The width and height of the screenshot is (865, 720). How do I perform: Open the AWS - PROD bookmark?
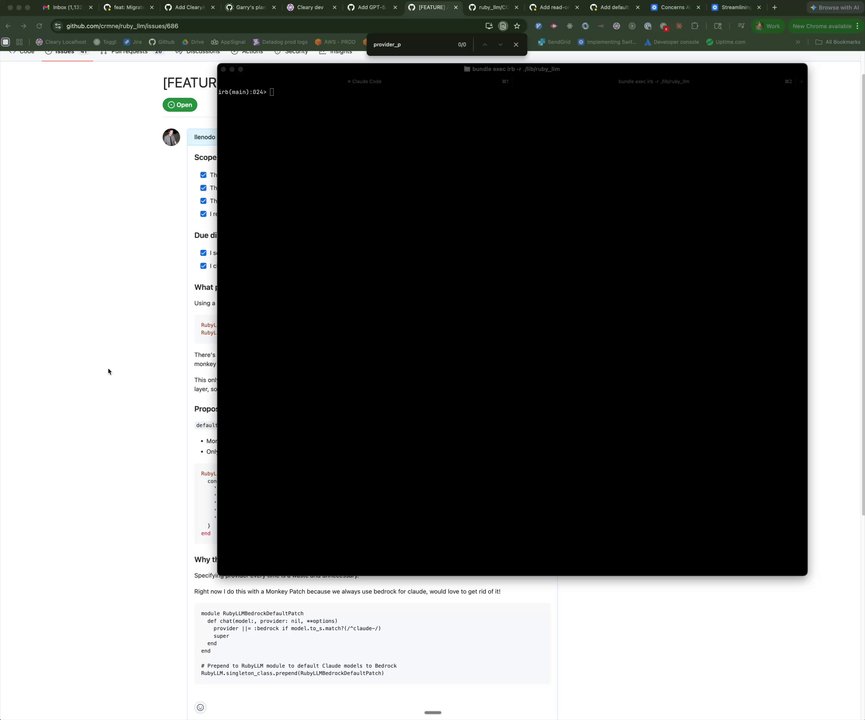335,42
